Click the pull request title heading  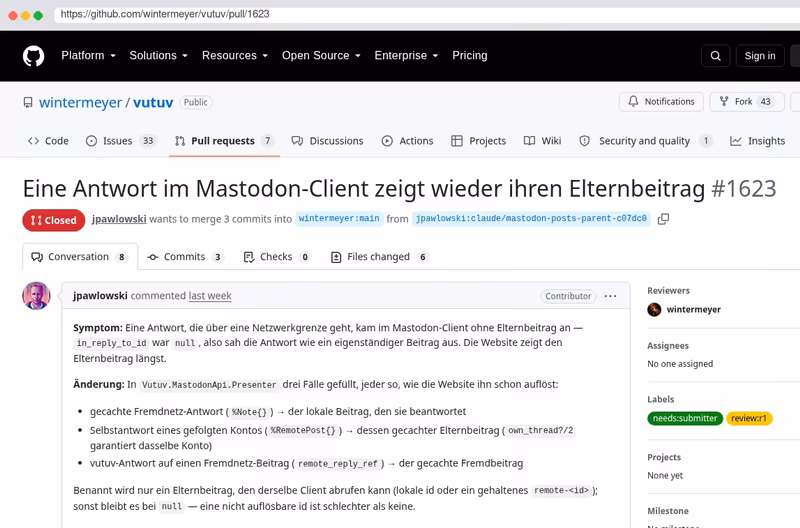click(364, 189)
